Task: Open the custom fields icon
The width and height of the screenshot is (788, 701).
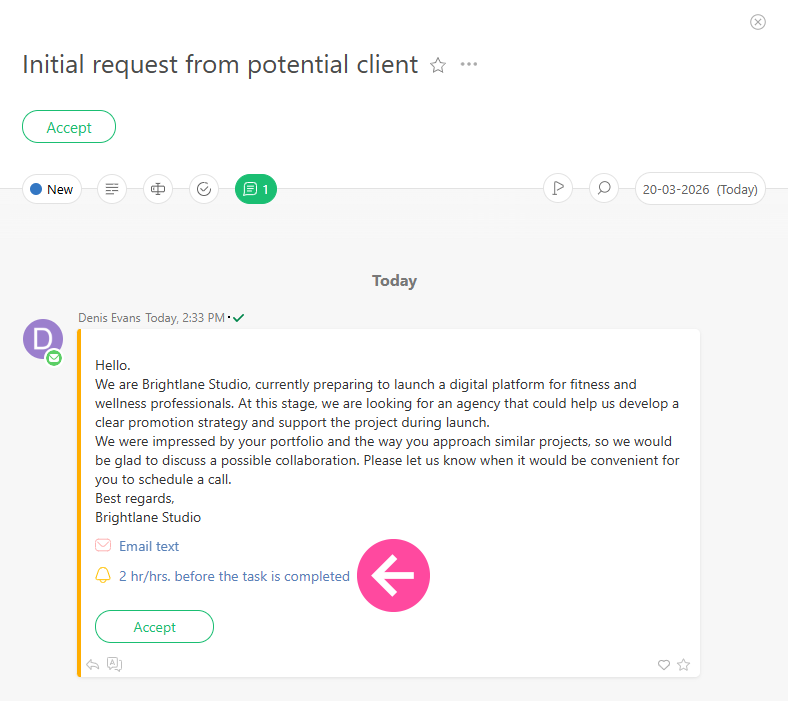Action: coord(158,189)
